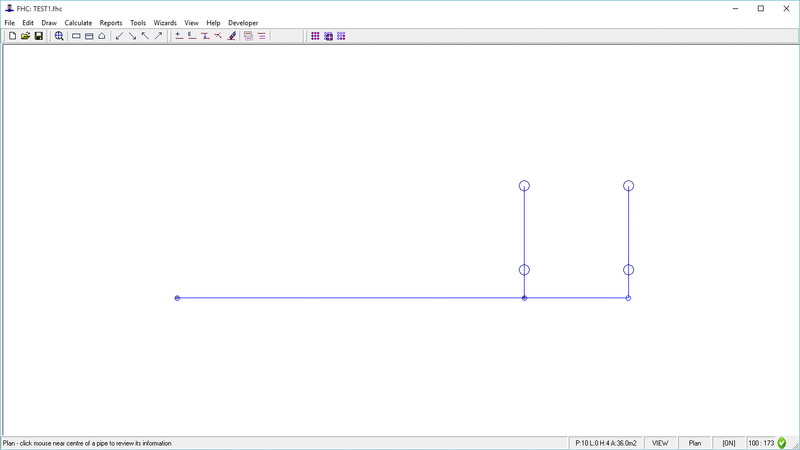Image resolution: width=800 pixels, height=450 pixels.
Task: Save the project using the floppy disk icon
Action: 38,36
